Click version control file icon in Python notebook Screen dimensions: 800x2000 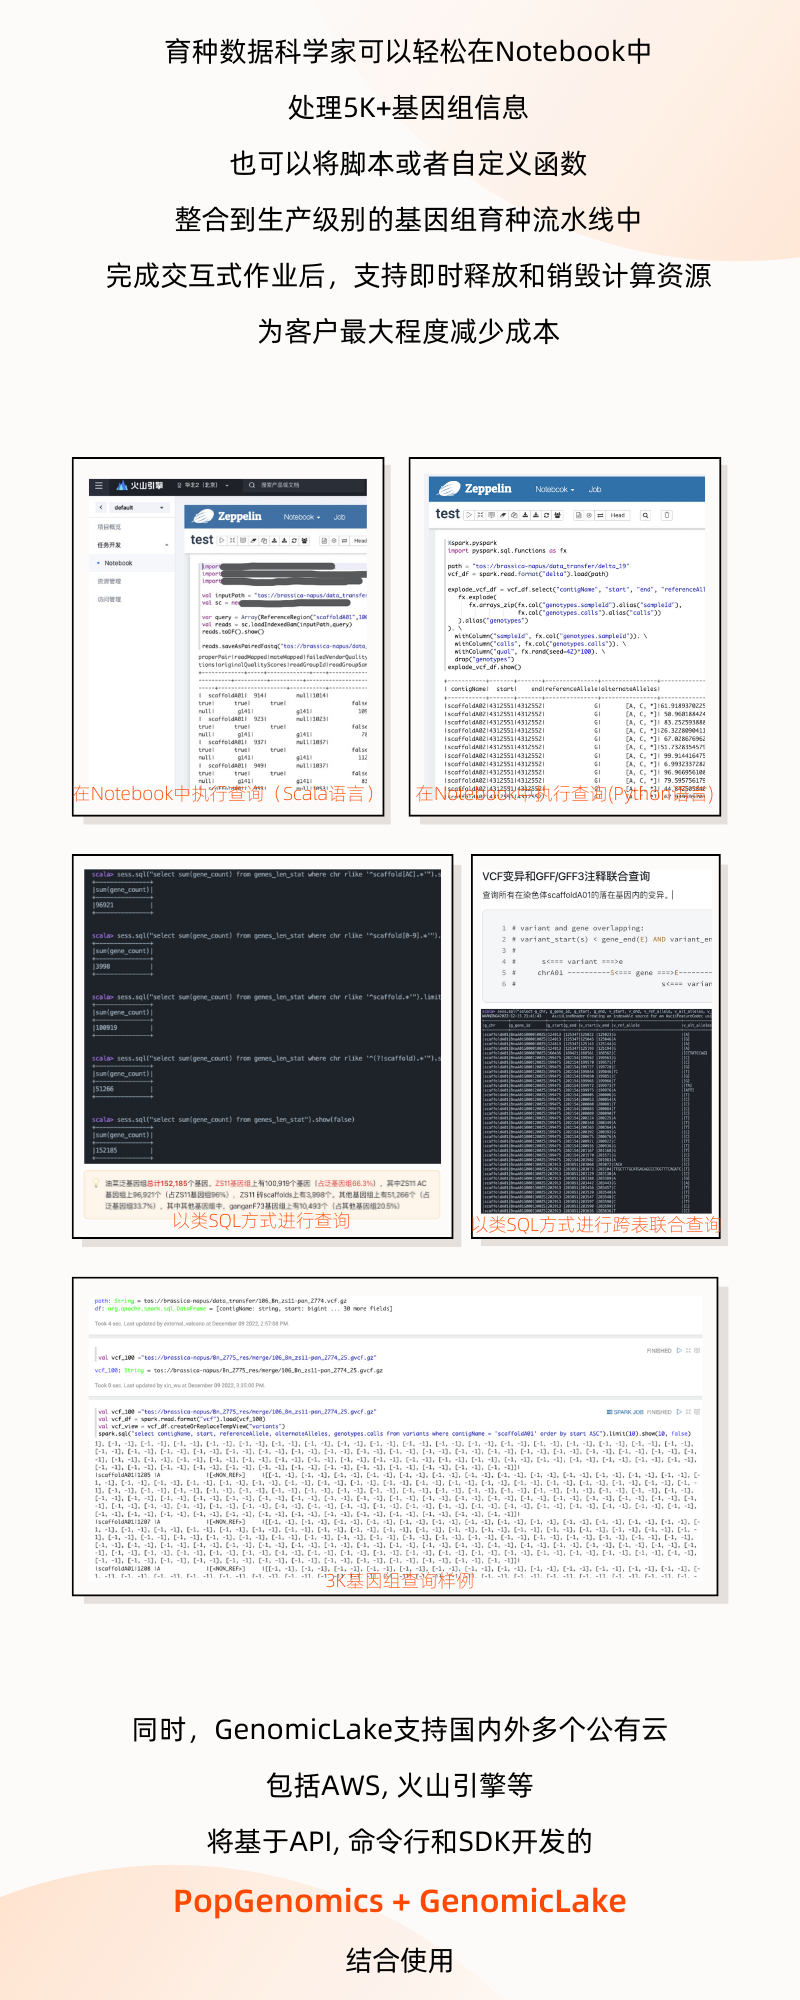577,515
